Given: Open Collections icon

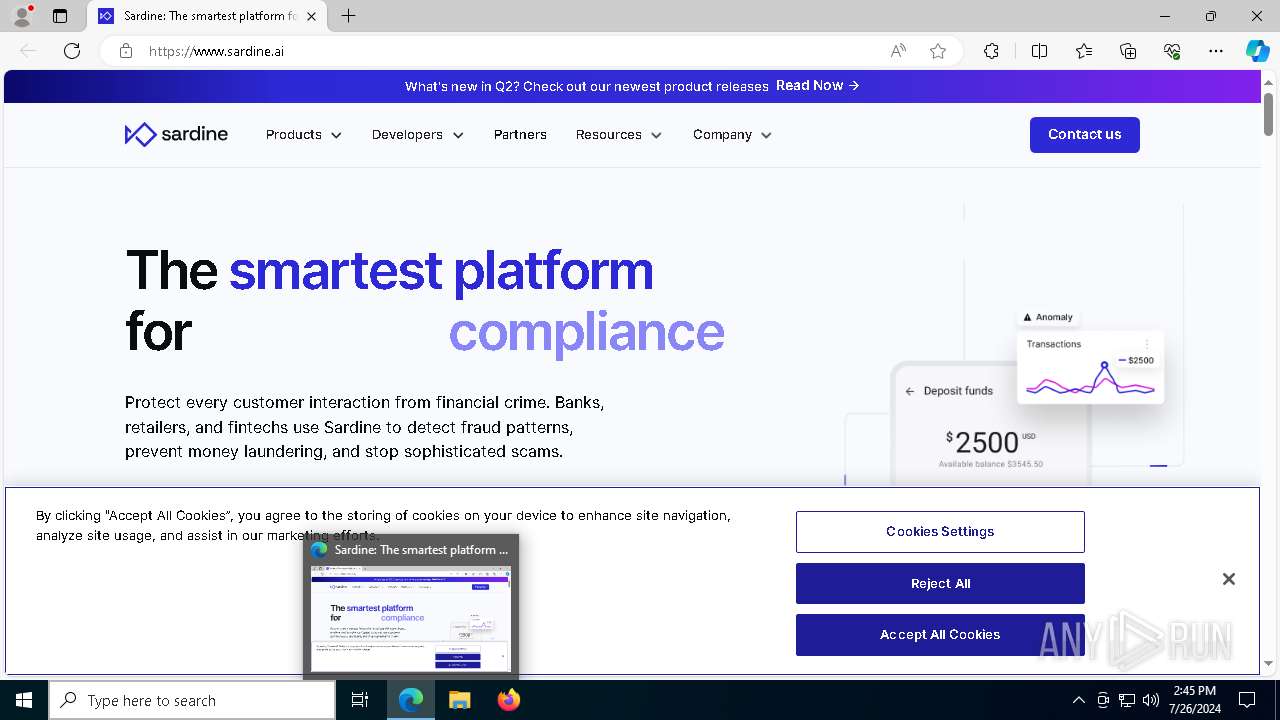Looking at the screenshot, I should (1128, 51).
